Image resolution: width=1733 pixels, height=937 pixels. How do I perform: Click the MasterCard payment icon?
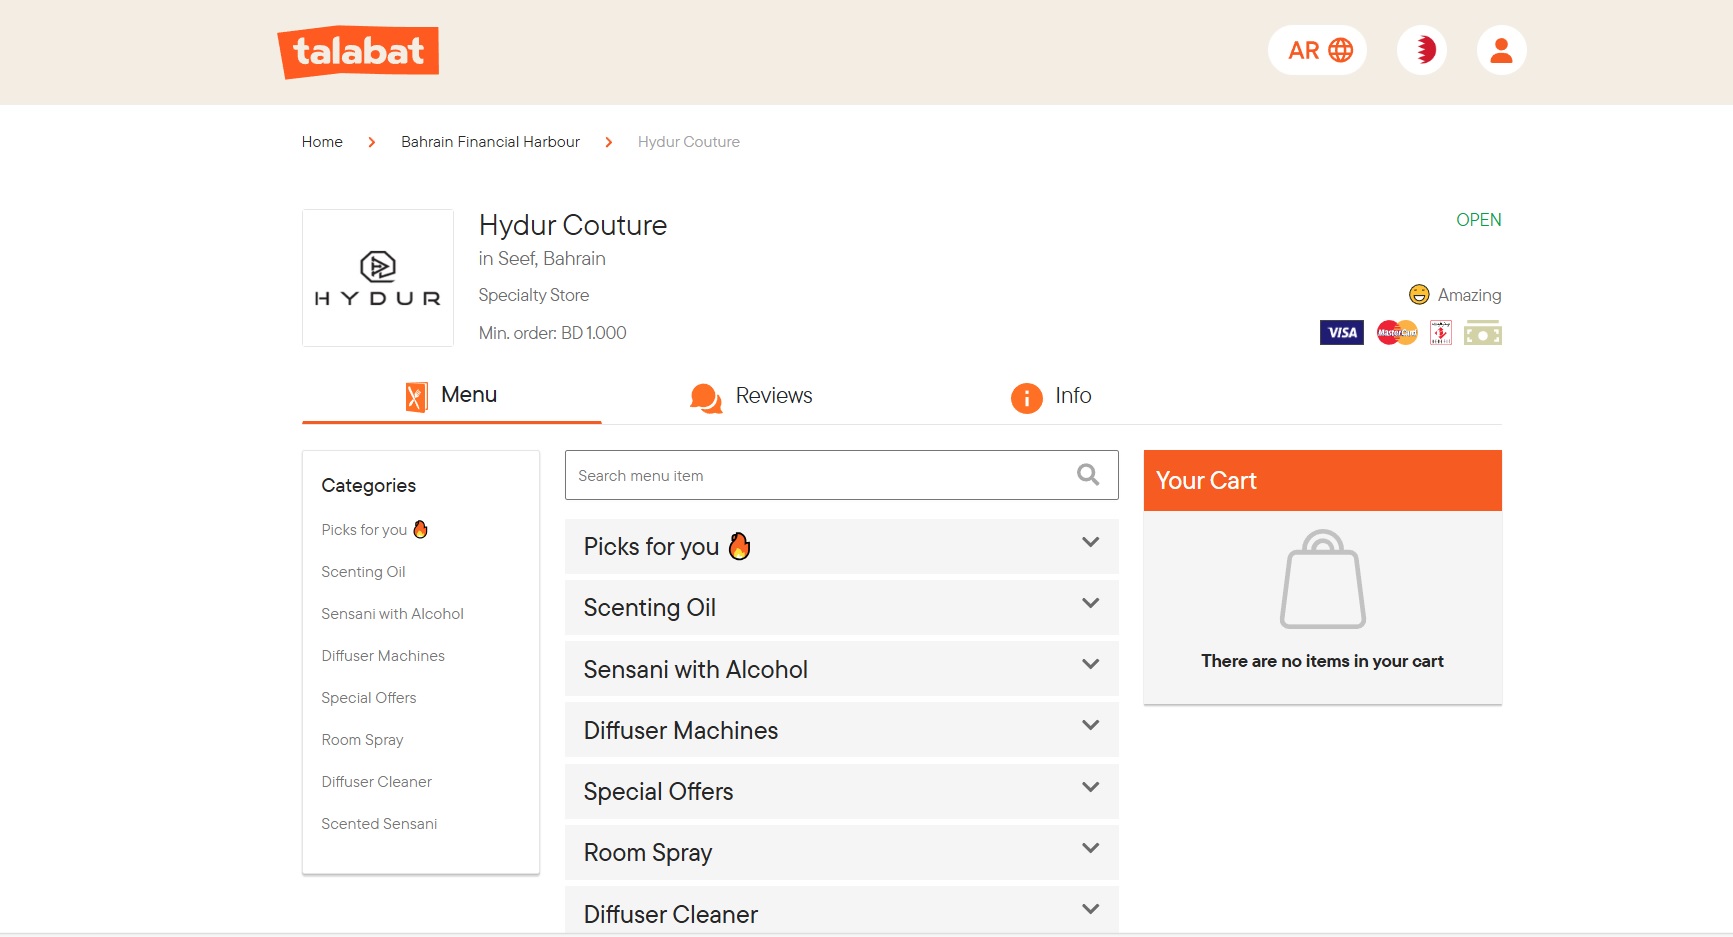click(x=1397, y=333)
